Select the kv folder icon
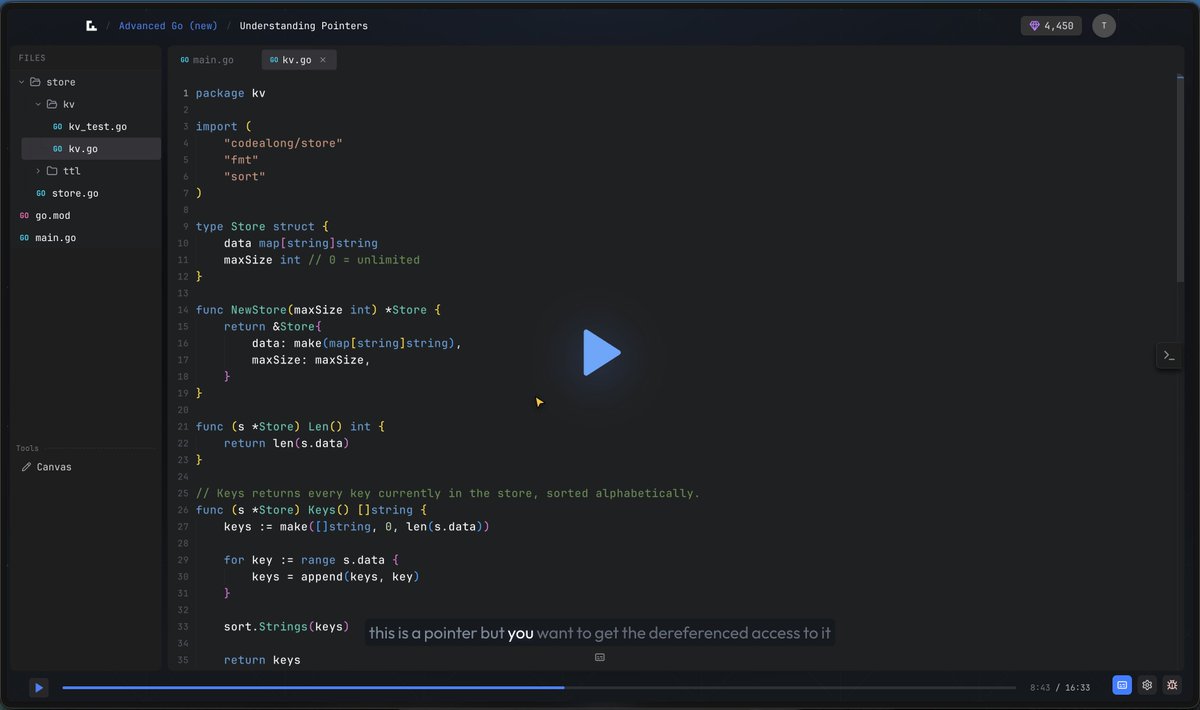 coord(52,104)
